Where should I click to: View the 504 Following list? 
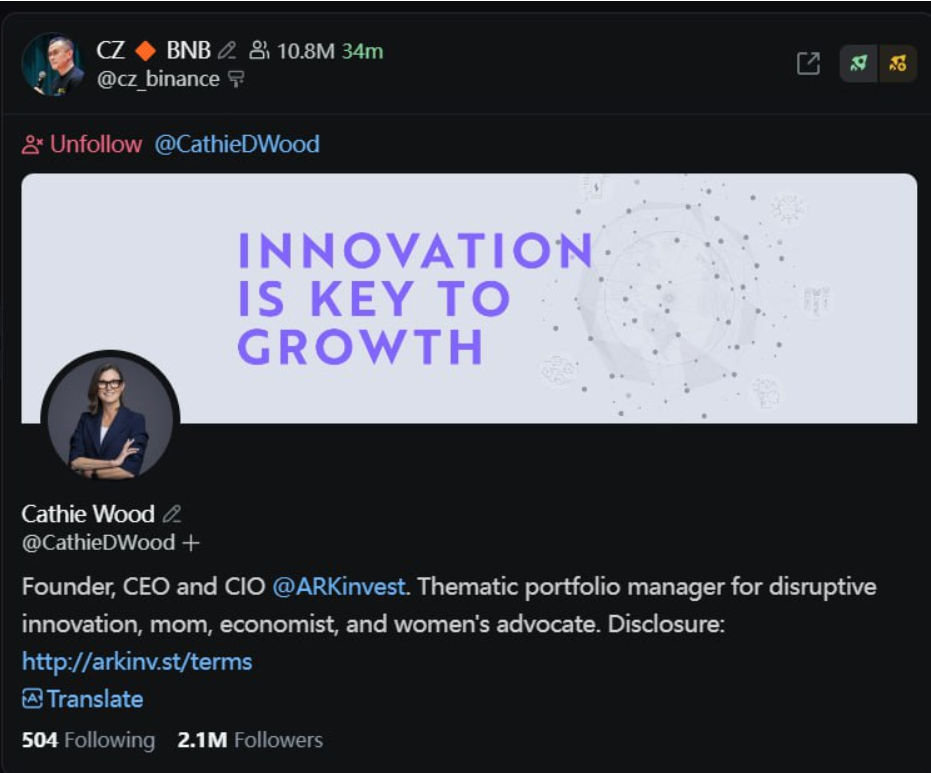[88, 740]
